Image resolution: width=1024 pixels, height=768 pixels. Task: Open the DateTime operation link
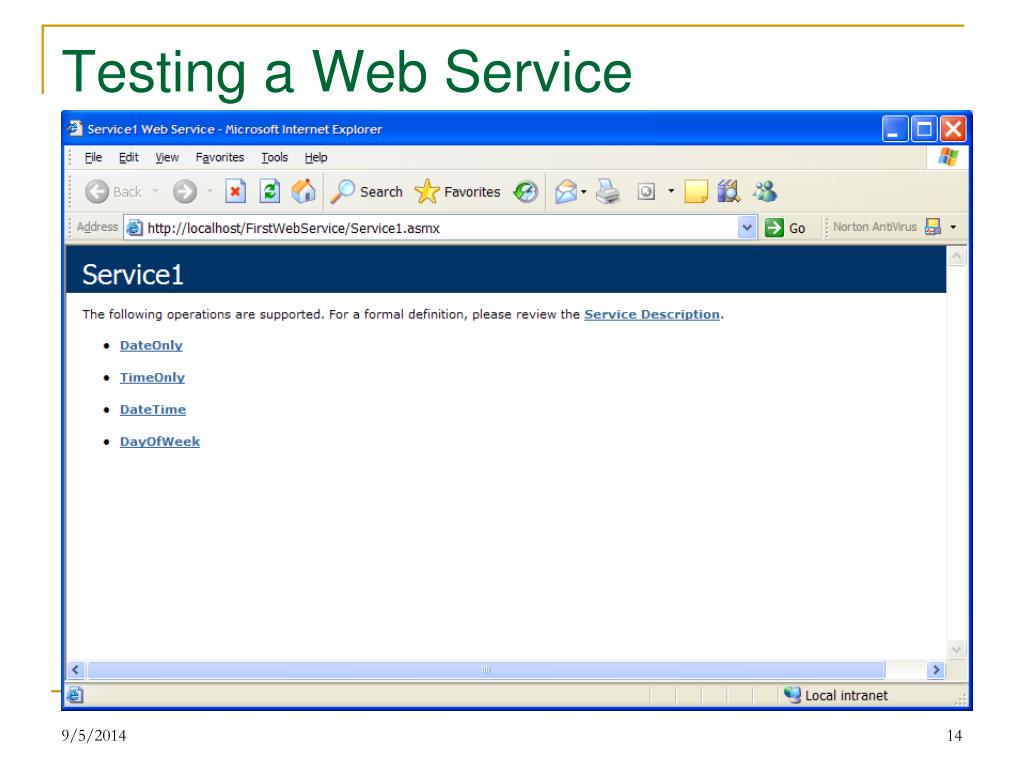click(x=153, y=409)
